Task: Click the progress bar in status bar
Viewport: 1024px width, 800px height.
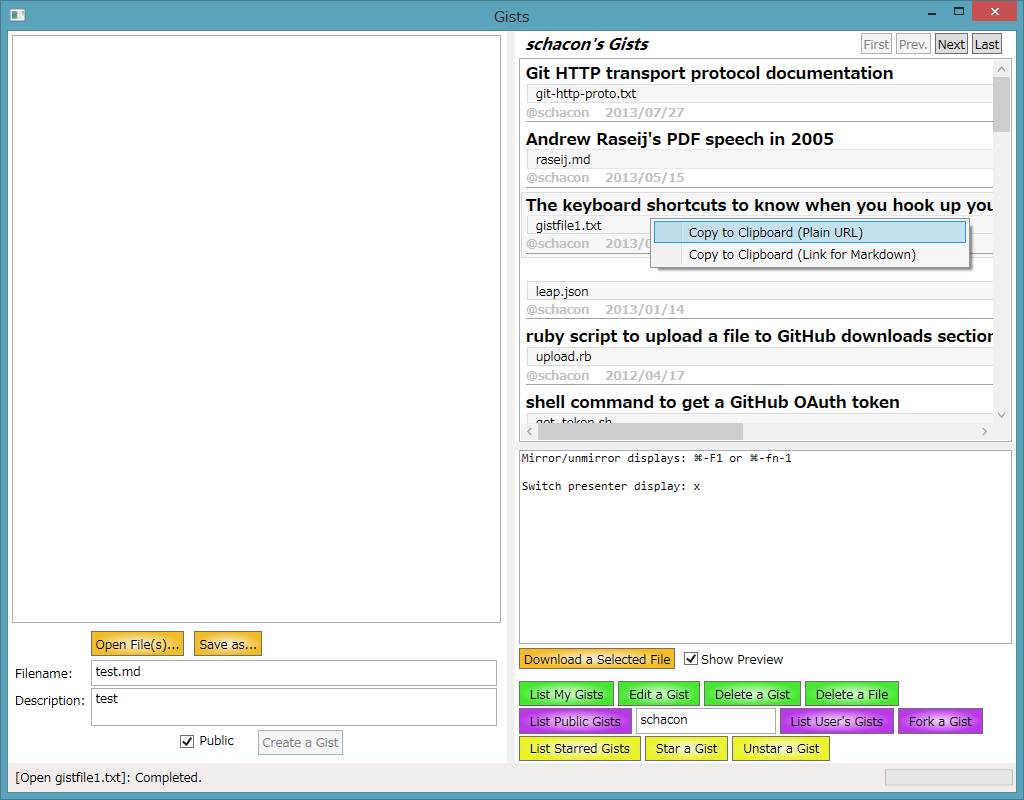Action: pyautogui.click(x=948, y=776)
